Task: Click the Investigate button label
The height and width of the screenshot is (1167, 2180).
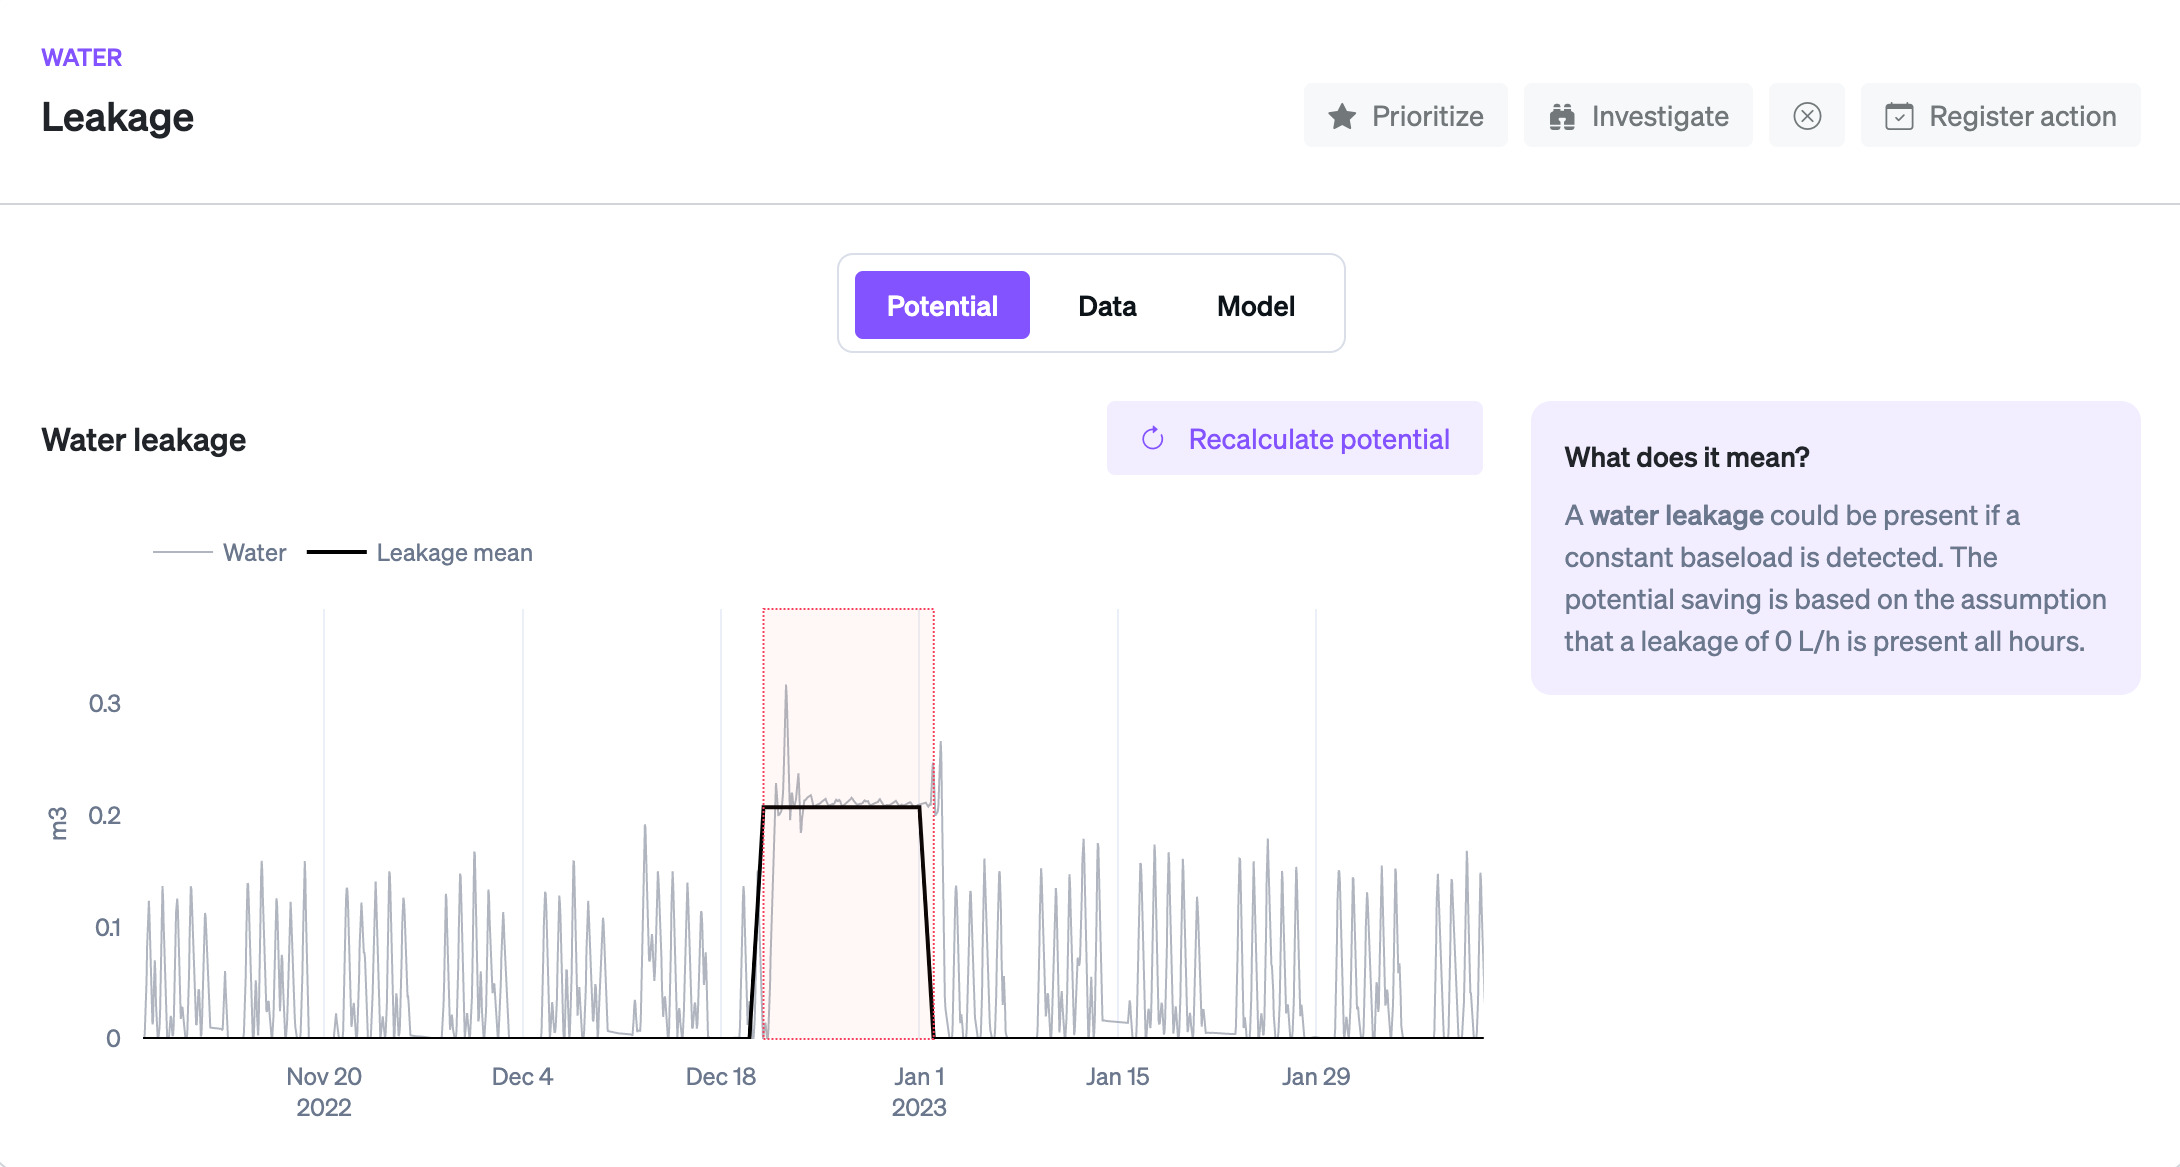Action: [x=1659, y=117]
